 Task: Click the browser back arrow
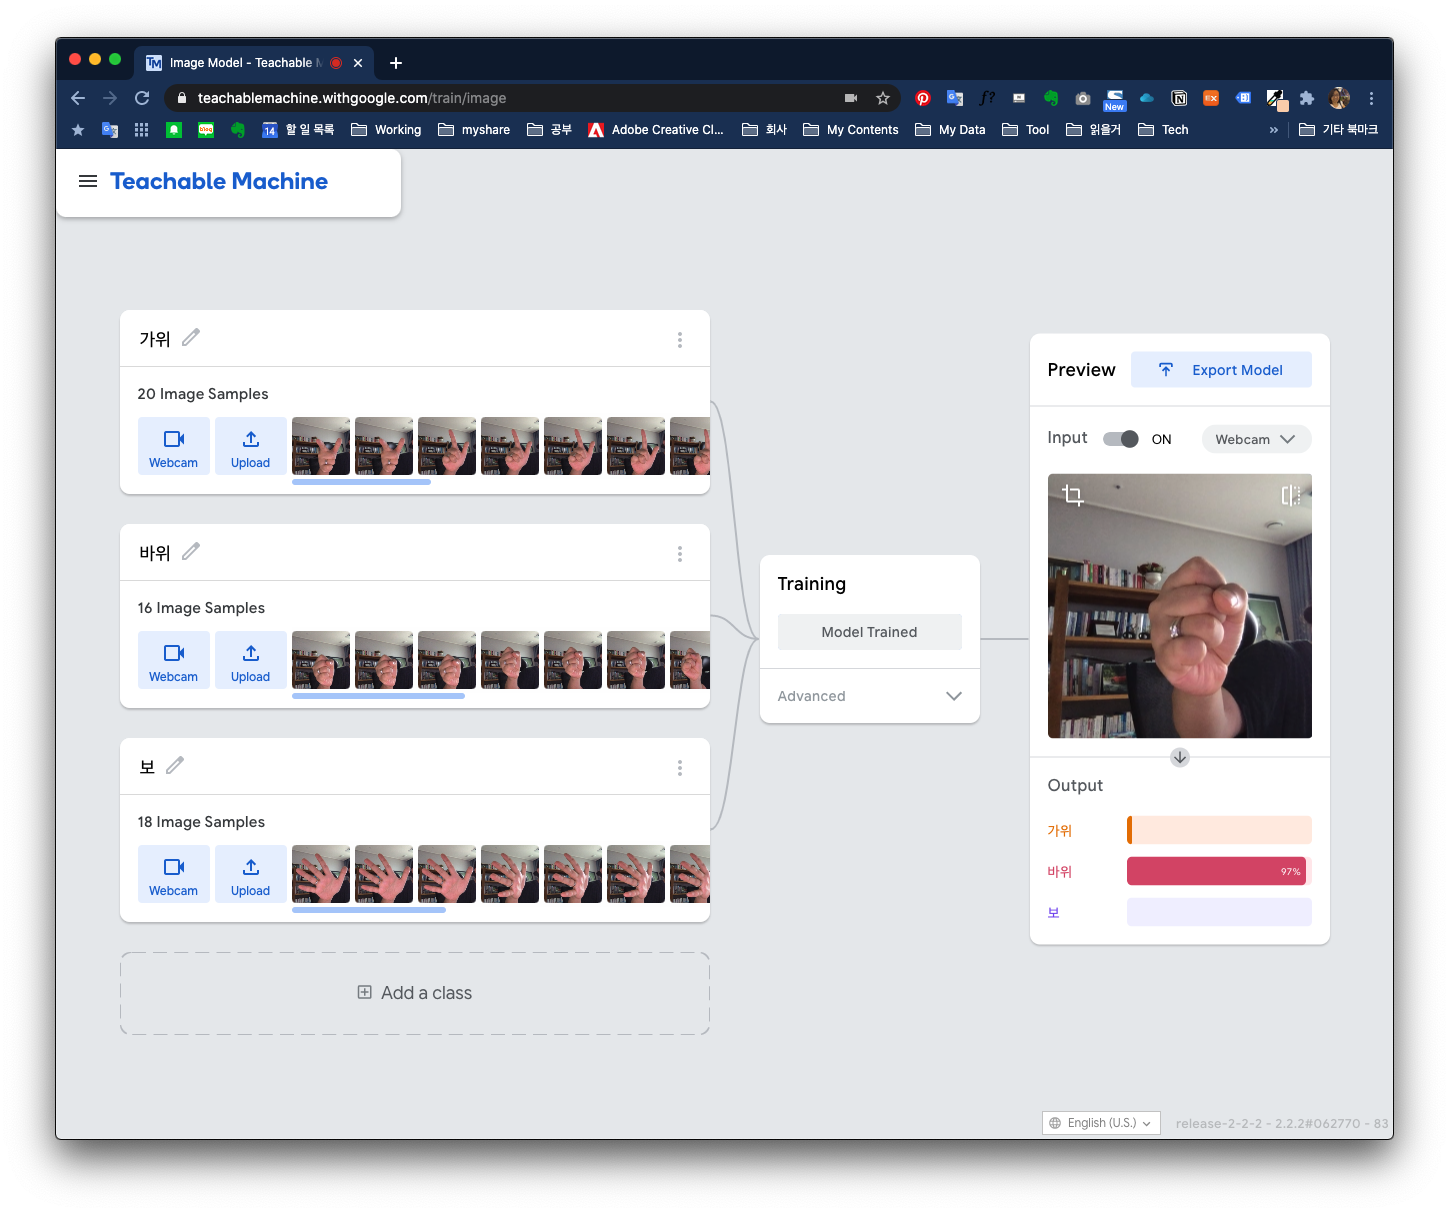coord(78,98)
